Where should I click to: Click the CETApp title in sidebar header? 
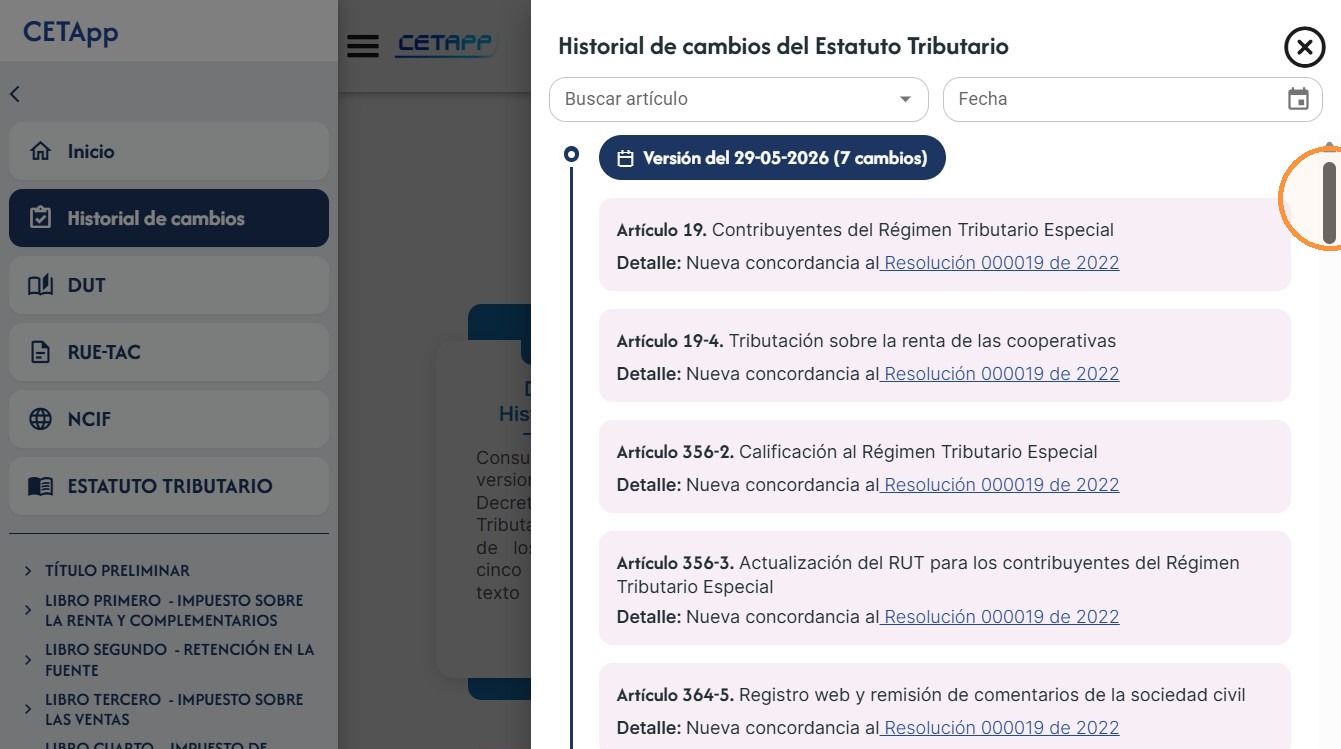(x=71, y=32)
